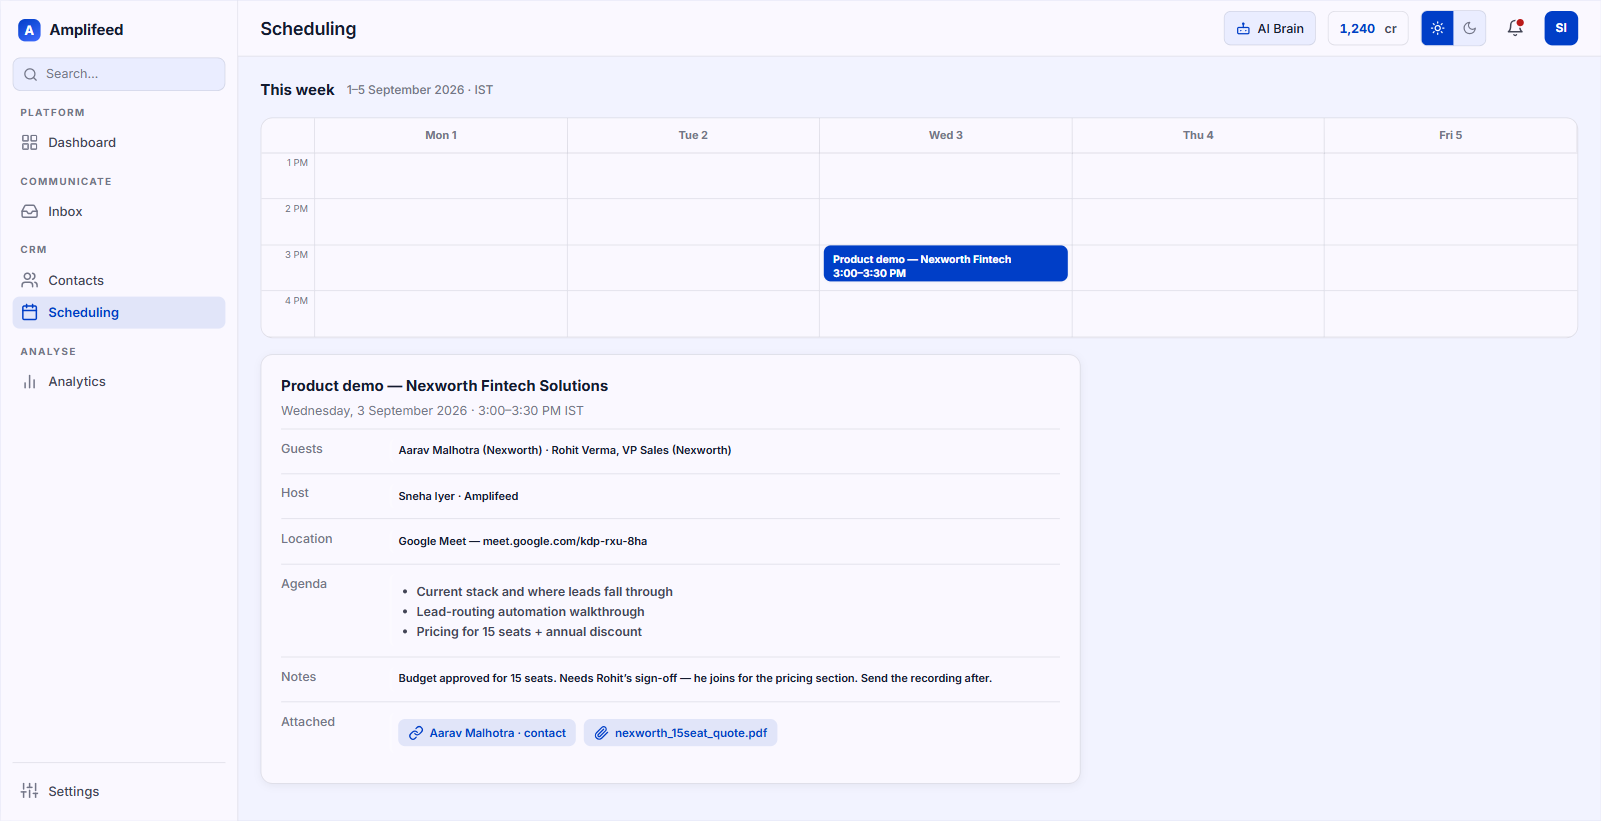Click the Google Meet link text
The height and width of the screenshot is (821, 1601).
pyautogui.click(x=523, y=541)
